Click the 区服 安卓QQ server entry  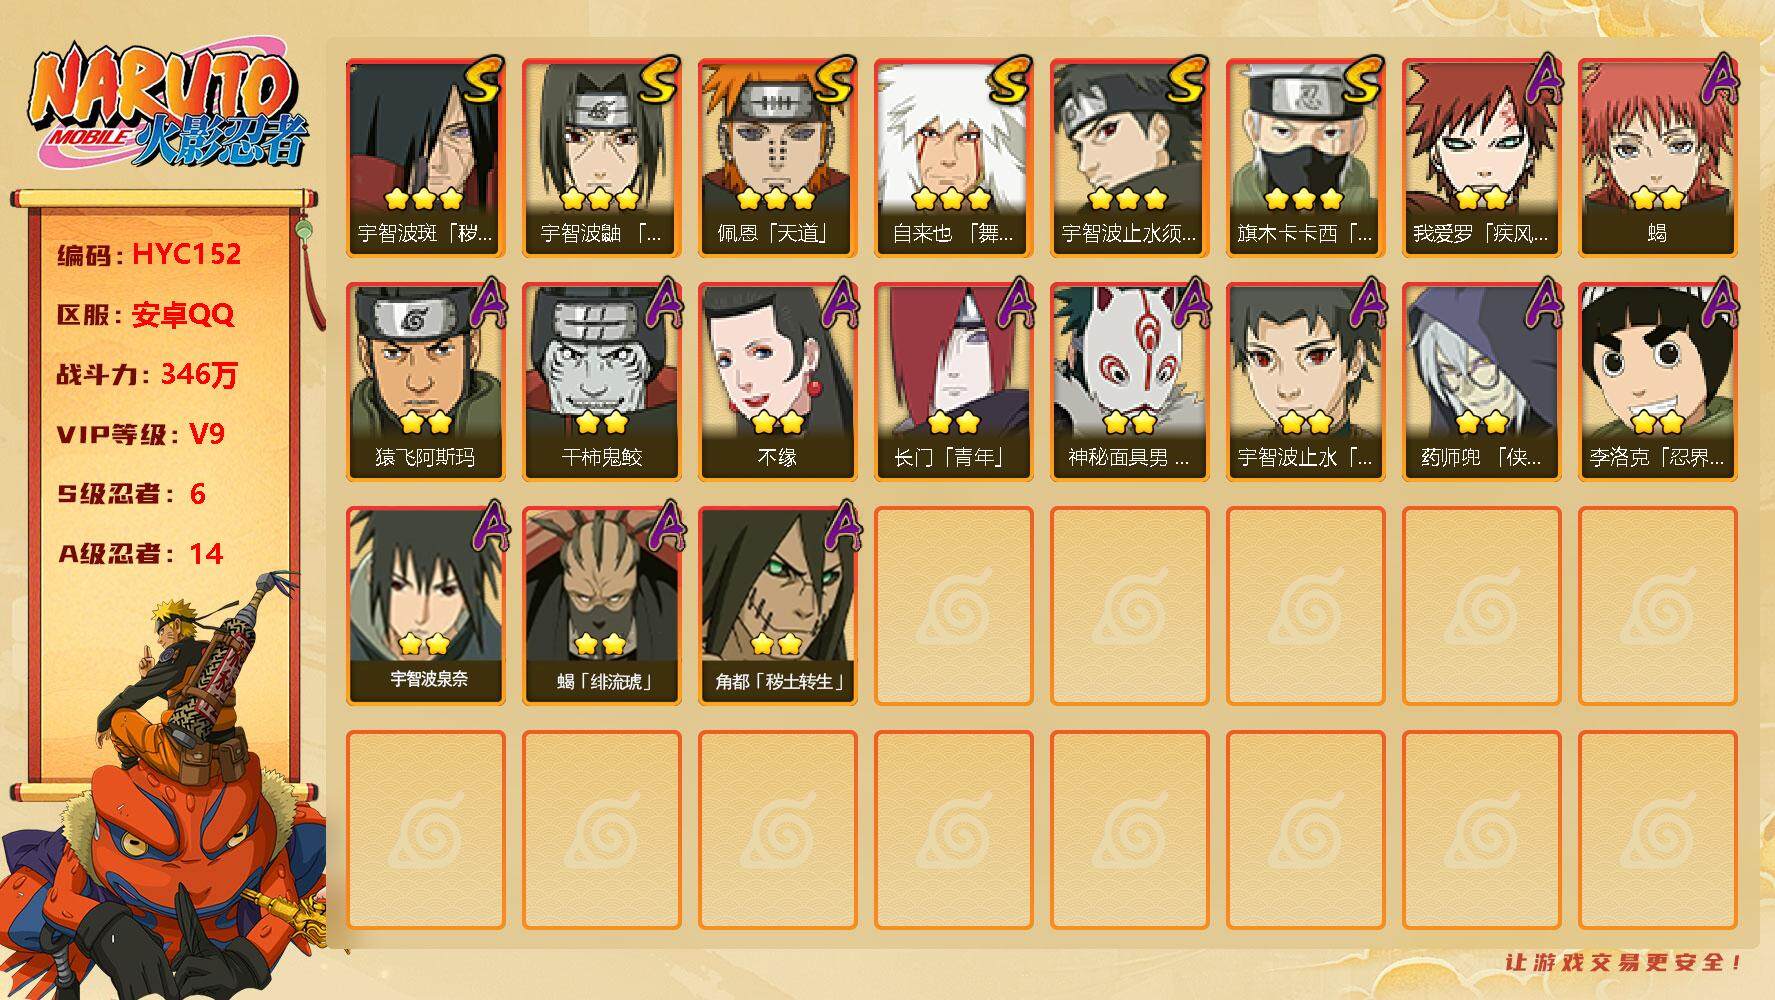(145, 315)
